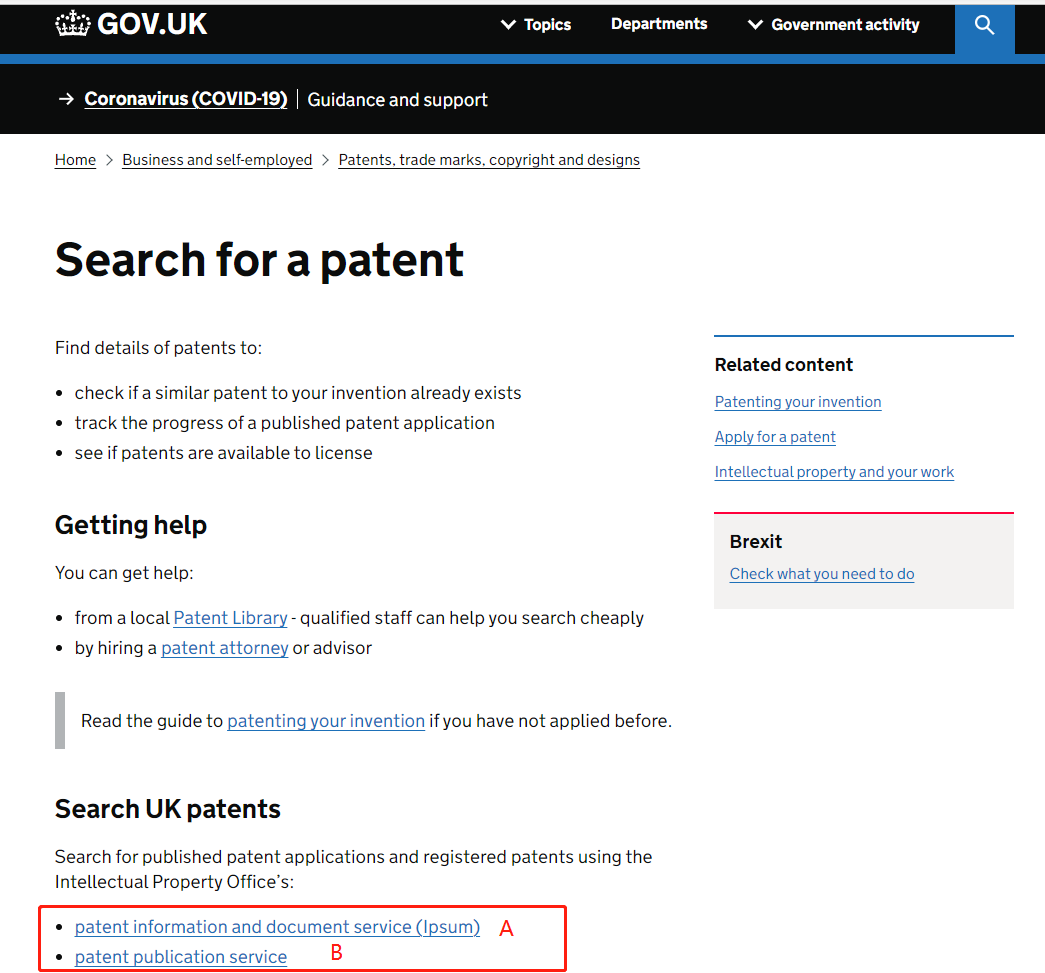Open the Patent Library link
The width and height of the screenshot is (1045, 973).
click(231, 618)
